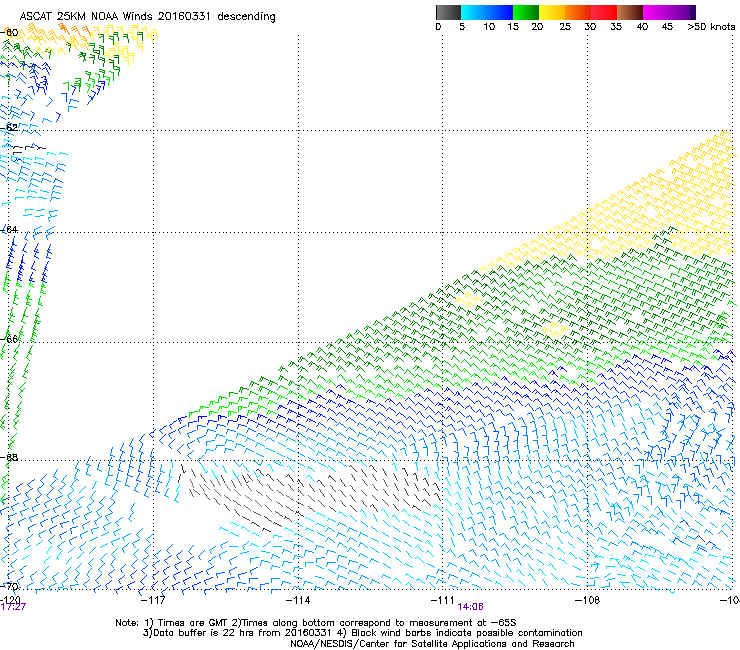Screen dimensions: 740x650
Task: Click the '-70' latitude axis label
Action: pos(9,586)
